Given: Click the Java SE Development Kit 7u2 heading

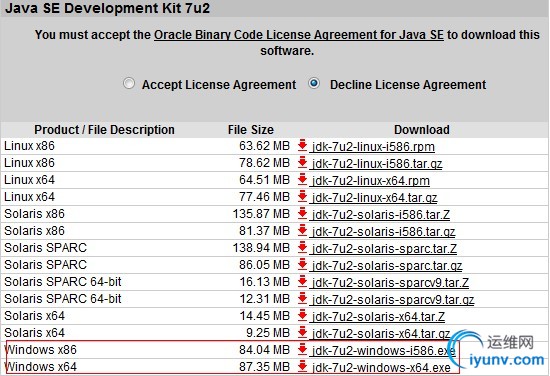Looking at the screenshot, I should (107, 8).
